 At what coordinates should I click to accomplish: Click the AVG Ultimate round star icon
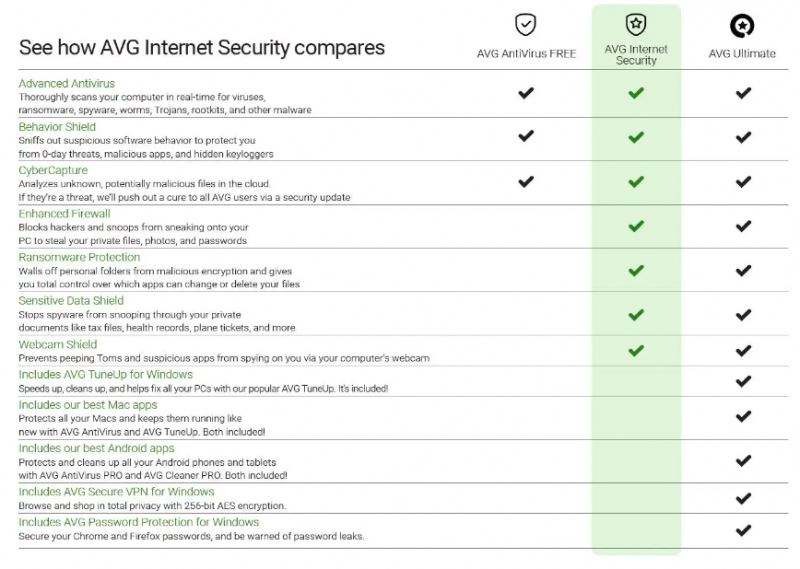(742, 25)
